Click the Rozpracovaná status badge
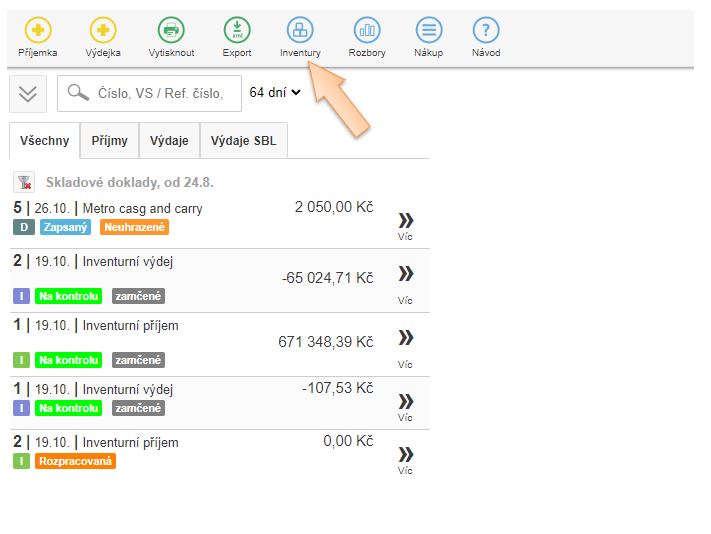This screenshot has width=711, height=534. pos(75,461)
